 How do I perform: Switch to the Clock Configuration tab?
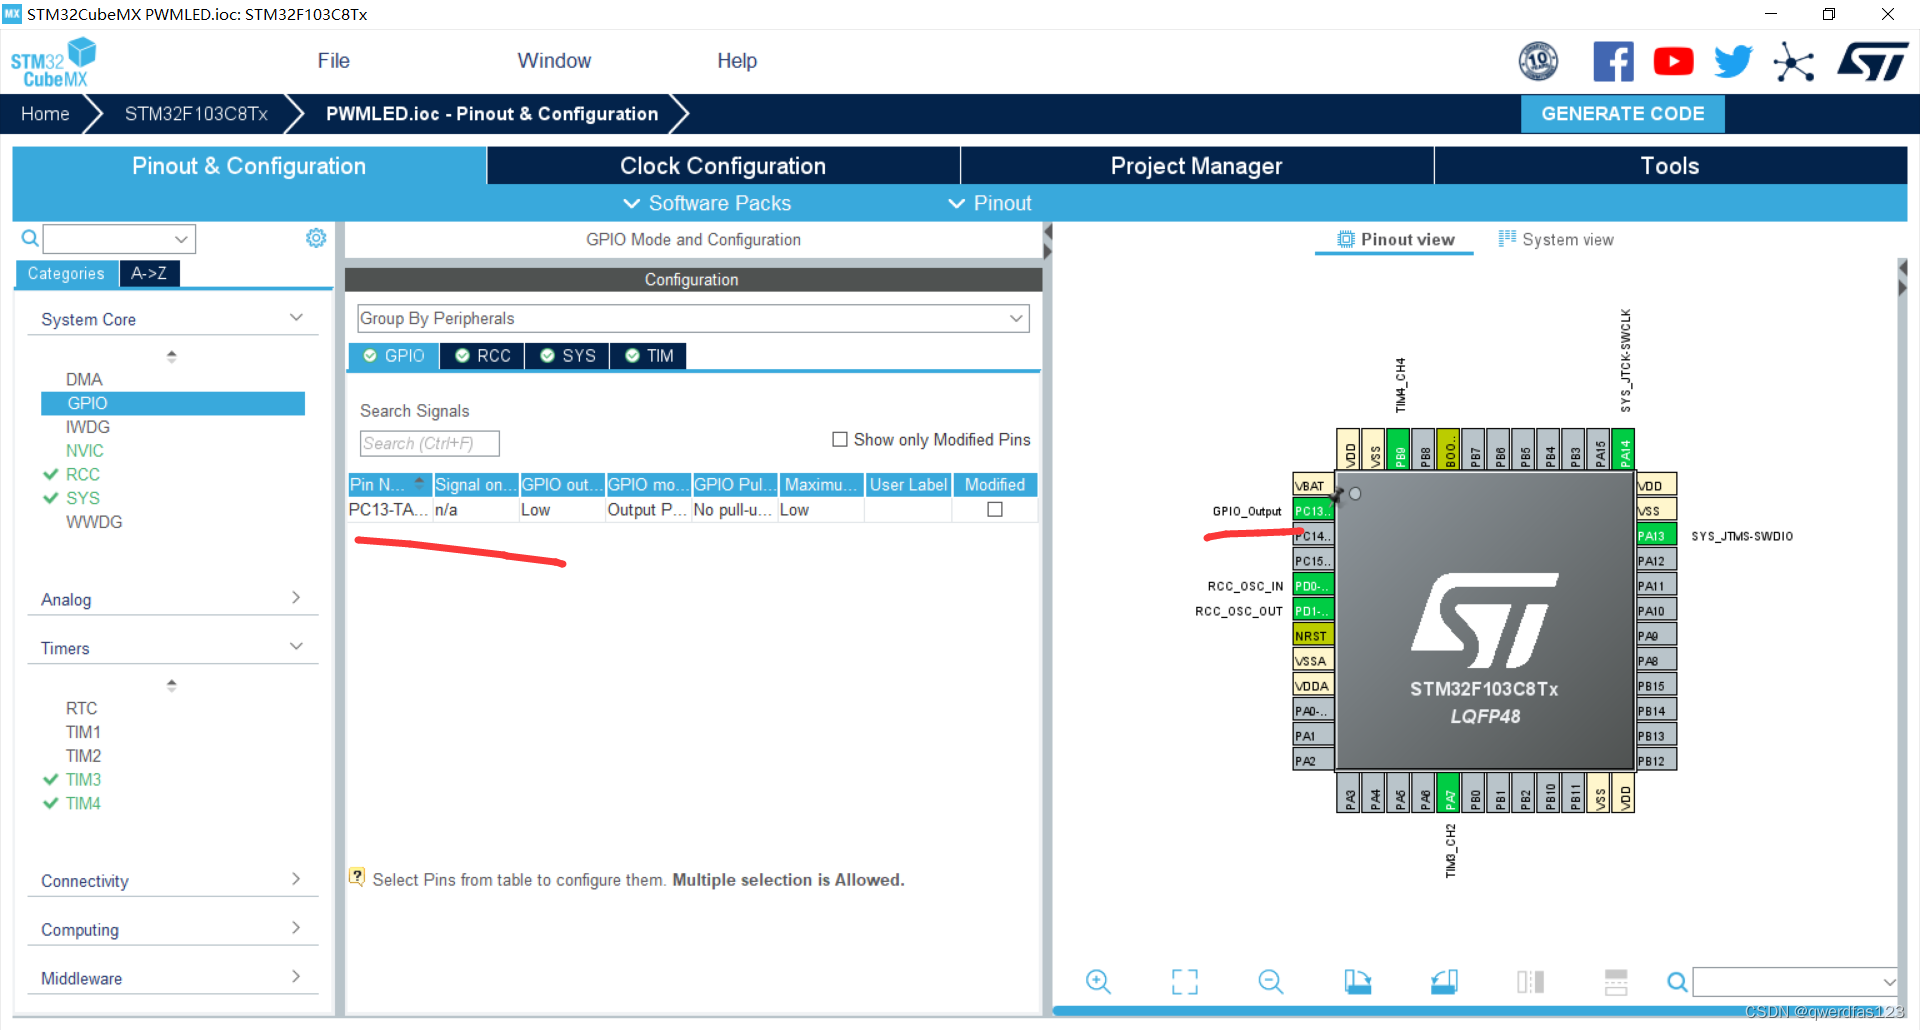click(723, 166)
